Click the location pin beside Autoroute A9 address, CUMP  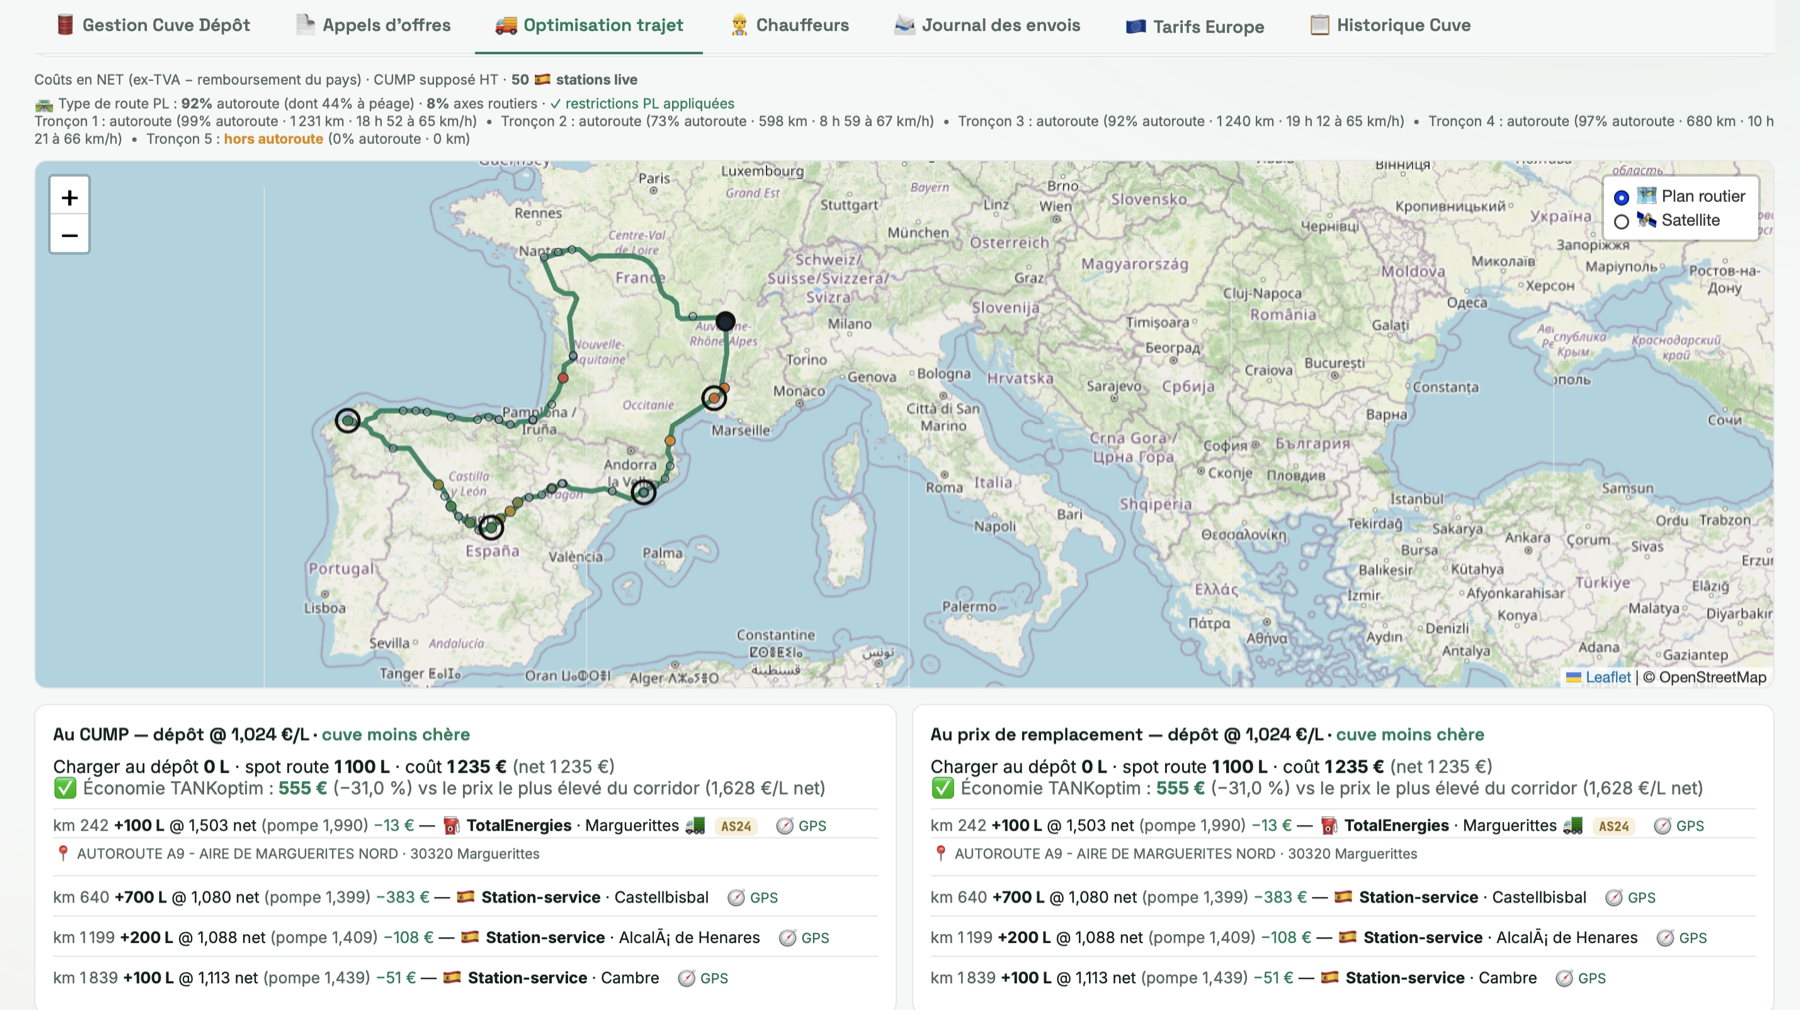click(x=63, y=853)
